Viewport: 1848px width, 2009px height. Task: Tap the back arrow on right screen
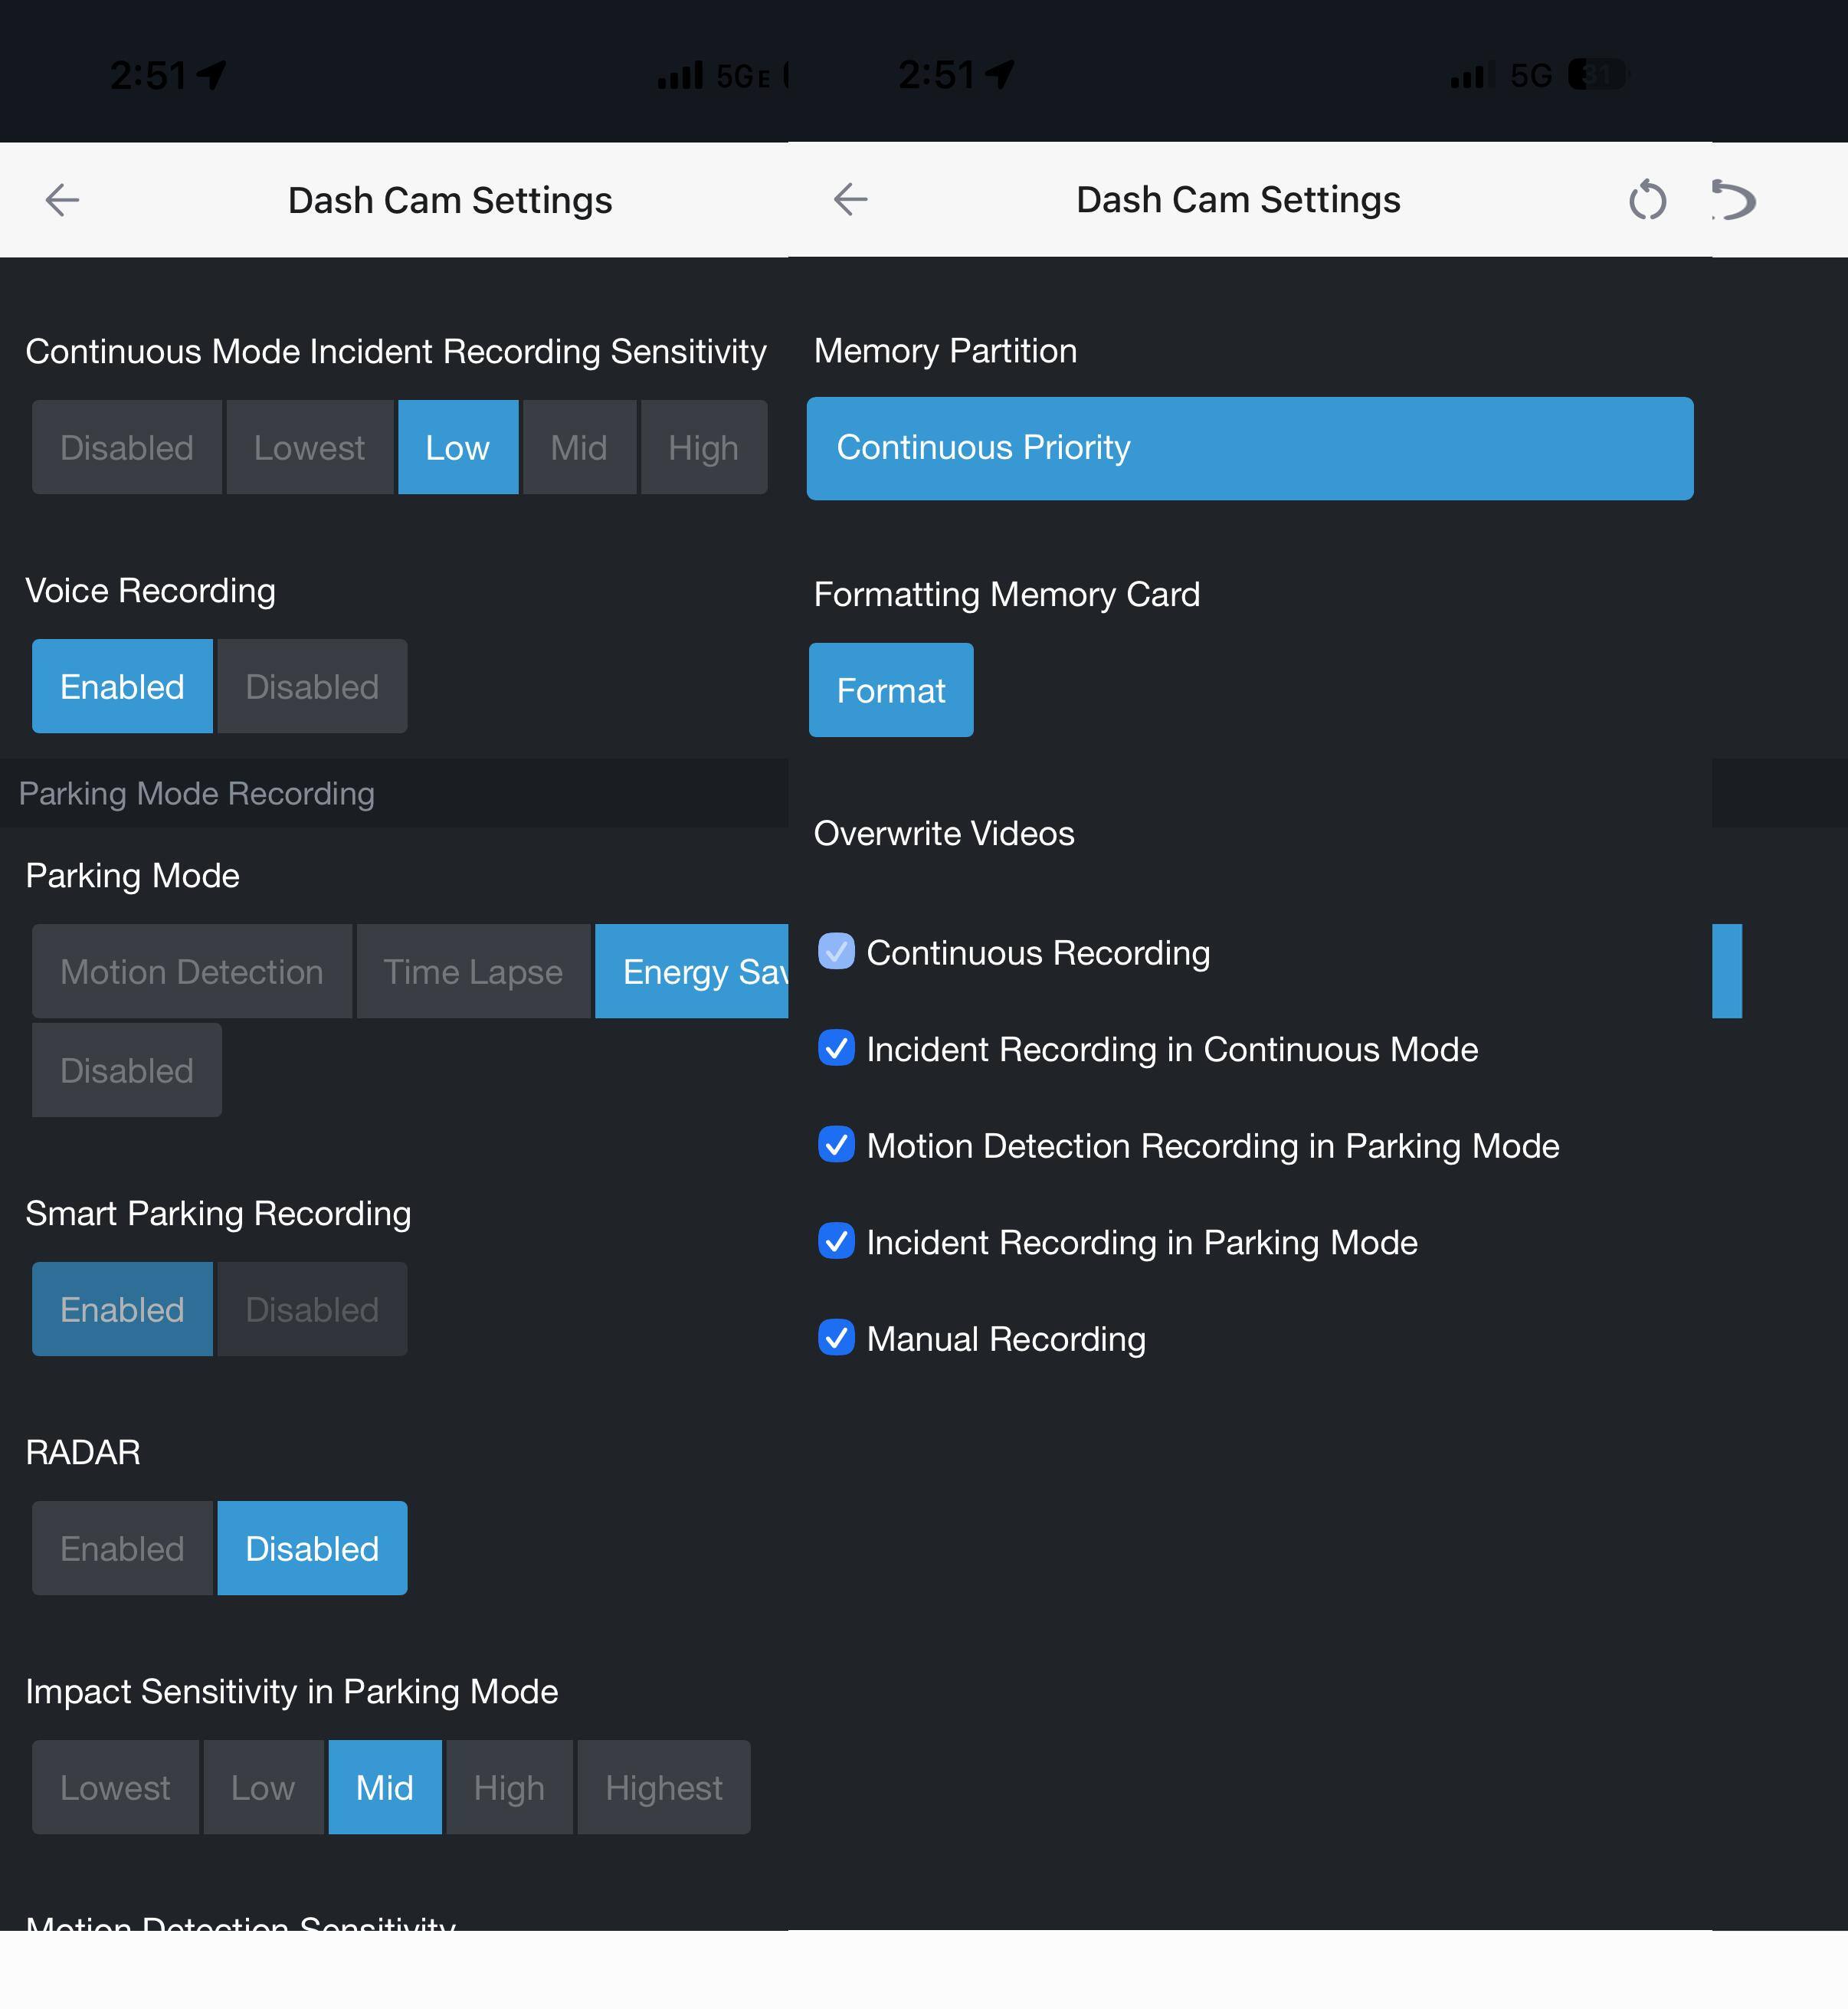850,199
